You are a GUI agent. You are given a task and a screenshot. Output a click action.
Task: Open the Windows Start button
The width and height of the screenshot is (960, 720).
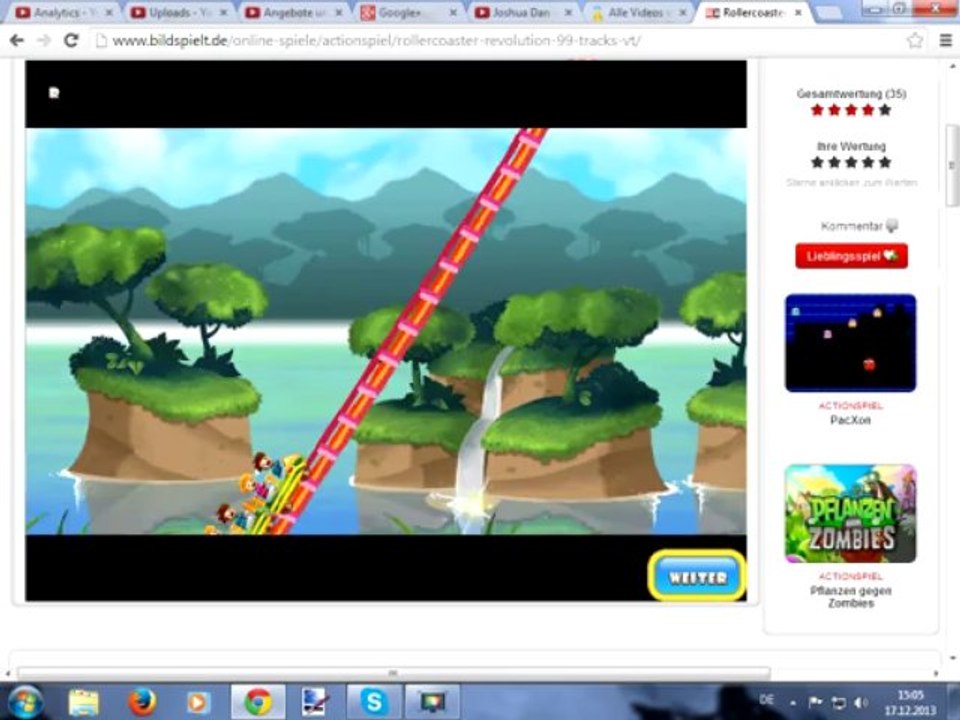[x=24, y=702]
